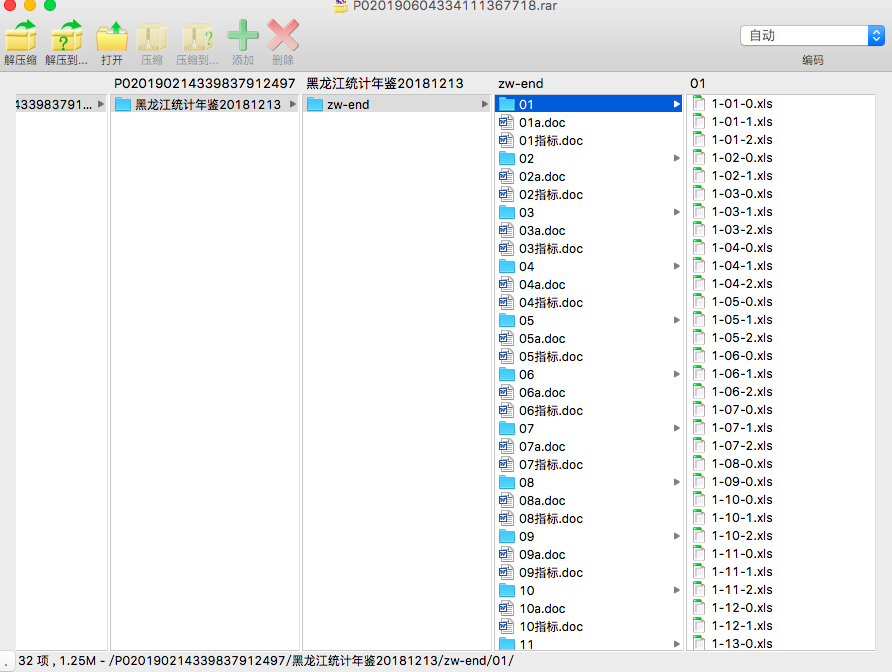Select file 09指标.doc

pos(589,572)
